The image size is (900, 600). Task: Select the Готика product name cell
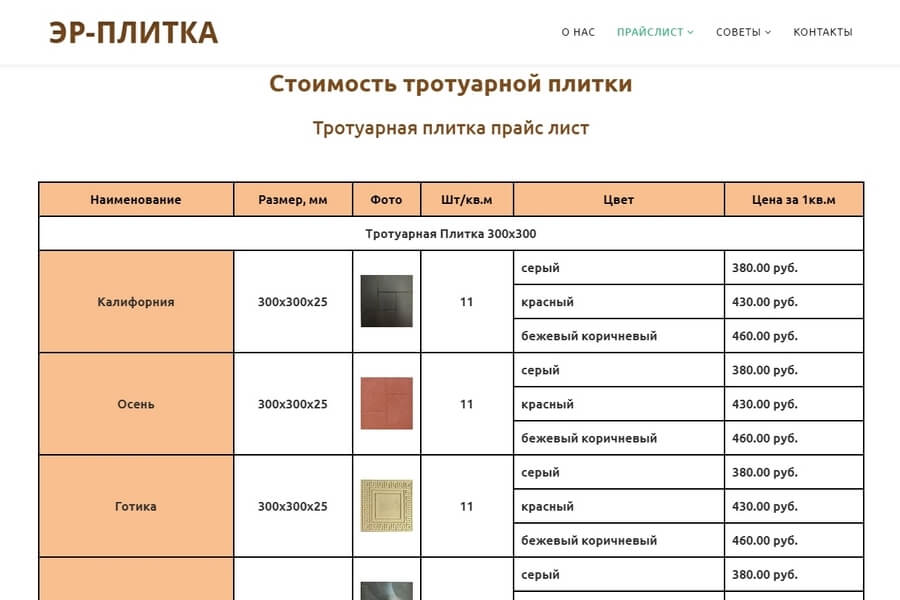(x=136, y=506)
